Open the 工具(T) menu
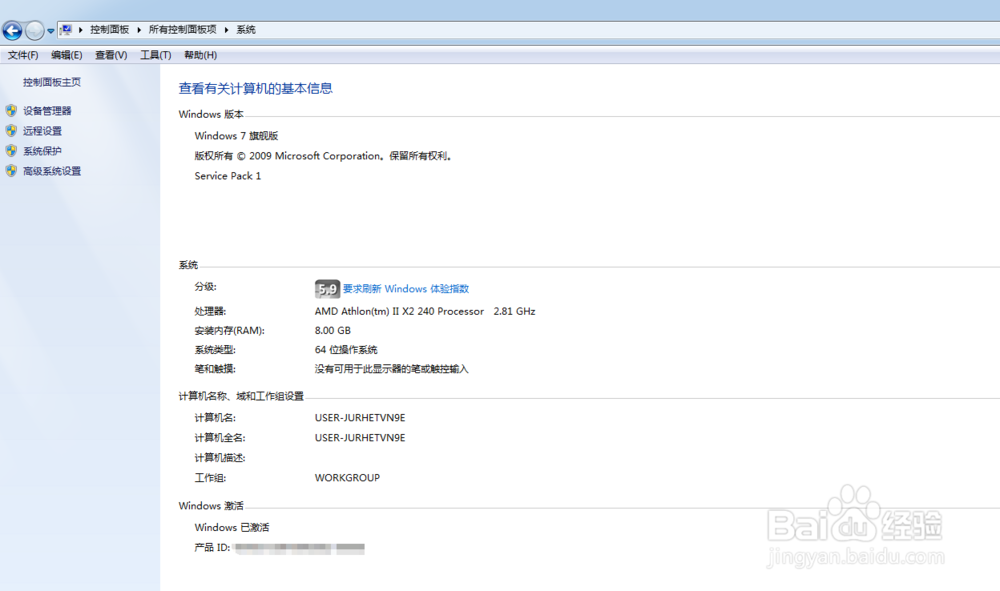 pyautogui.click(x=156, y=55)
